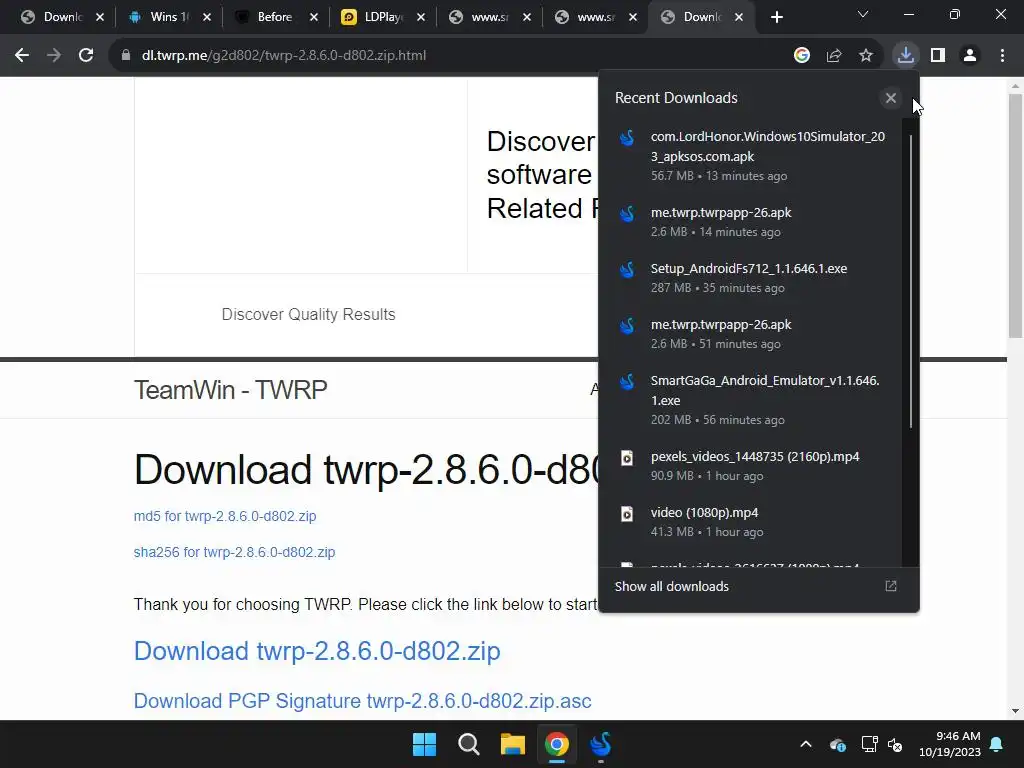Click the Chrome taskbar icon
The width and height of the screenshot is (1024, 768).
click(x=556, y=744)
